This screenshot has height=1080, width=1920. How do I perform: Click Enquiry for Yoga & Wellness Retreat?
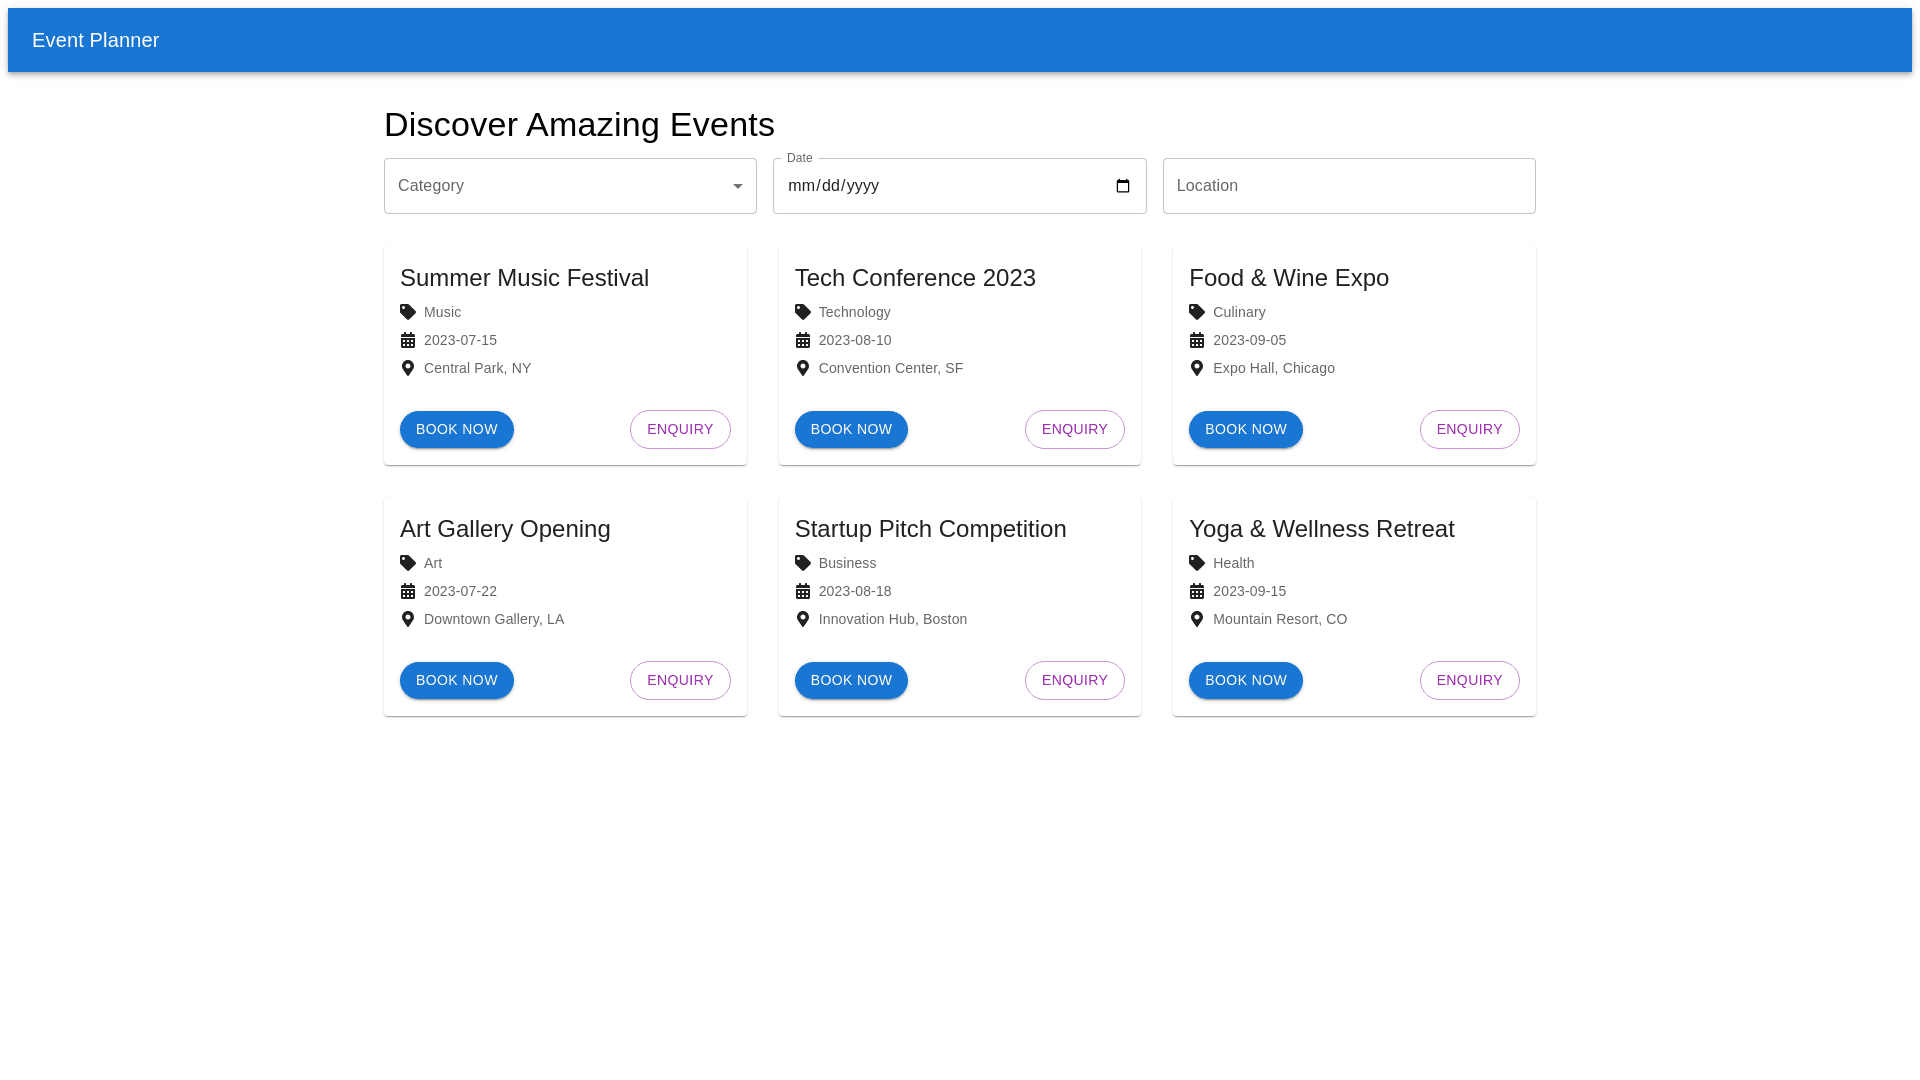pyautogui.click(x=1469, y=680)
